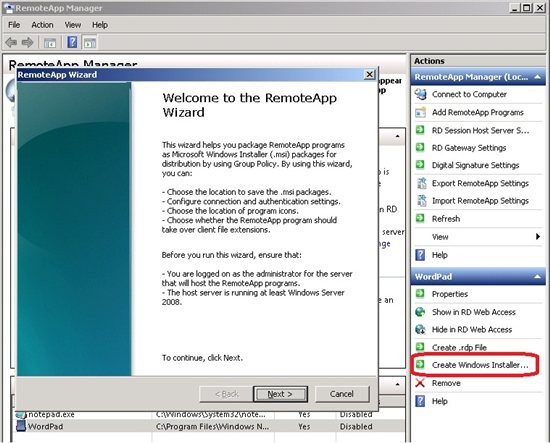Click the Create .rdp File icon
Screen dimensions: 550x443
420,347
